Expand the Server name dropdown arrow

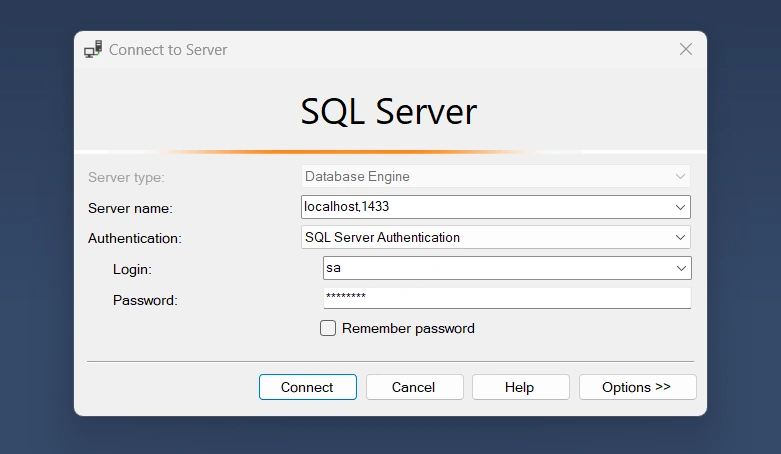(680, 207)
